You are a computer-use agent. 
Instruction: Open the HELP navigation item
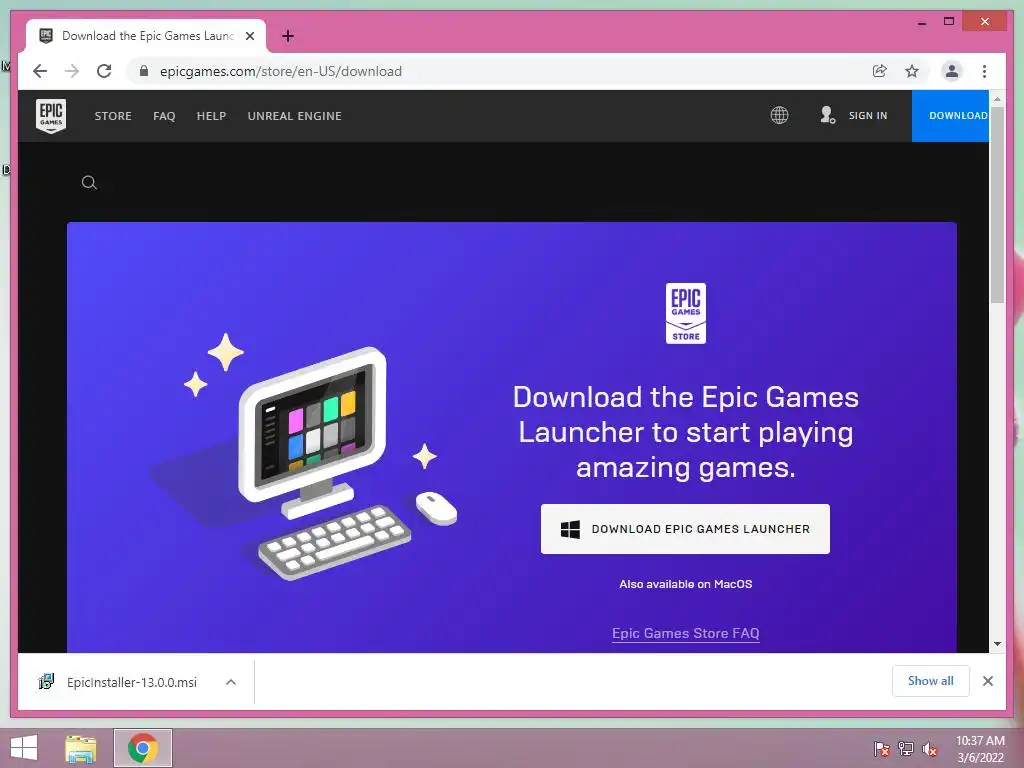click(x=212, y=116)
